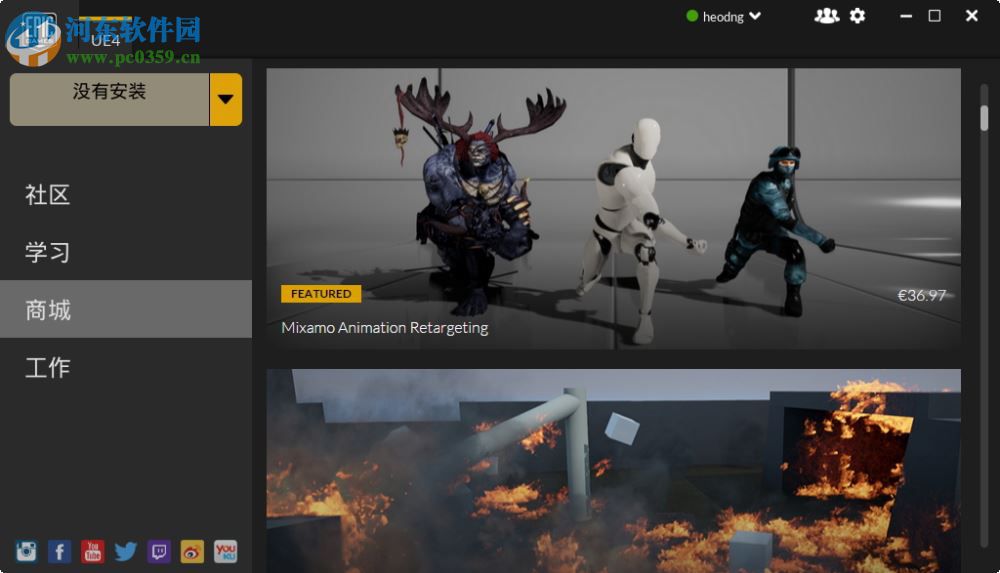This screenshot has width=1000, height=573.
Task: Open the settings gear icon
Action: click(x=858, y=16)
